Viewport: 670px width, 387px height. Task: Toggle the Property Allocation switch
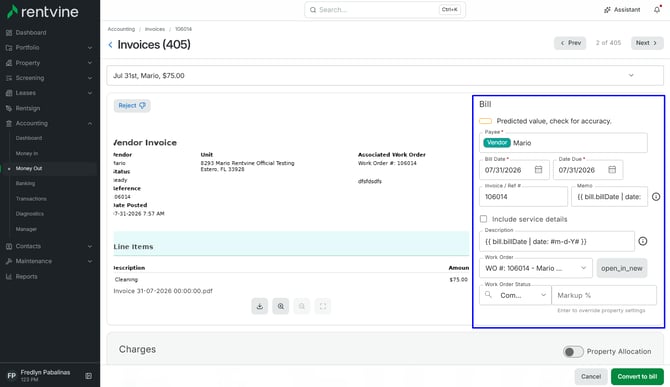573,352
